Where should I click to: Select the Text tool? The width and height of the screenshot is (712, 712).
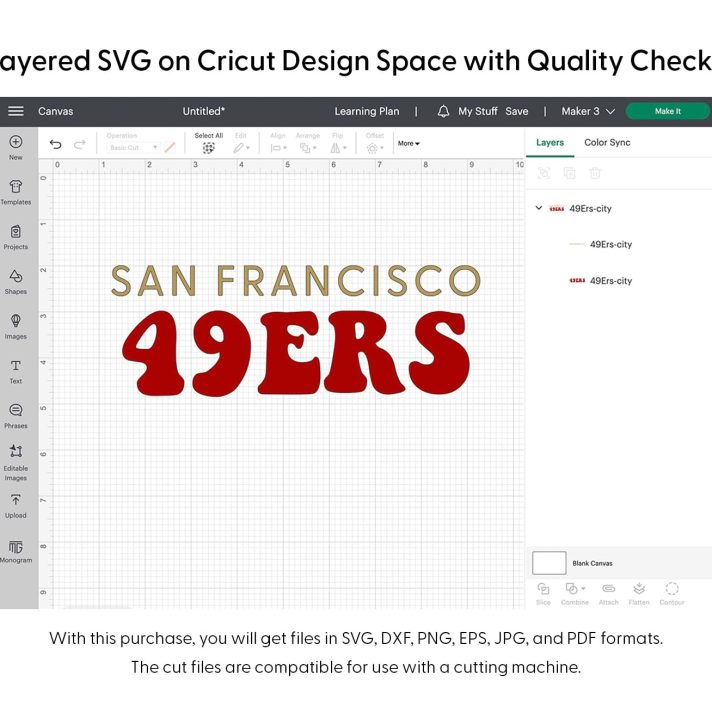16,371
